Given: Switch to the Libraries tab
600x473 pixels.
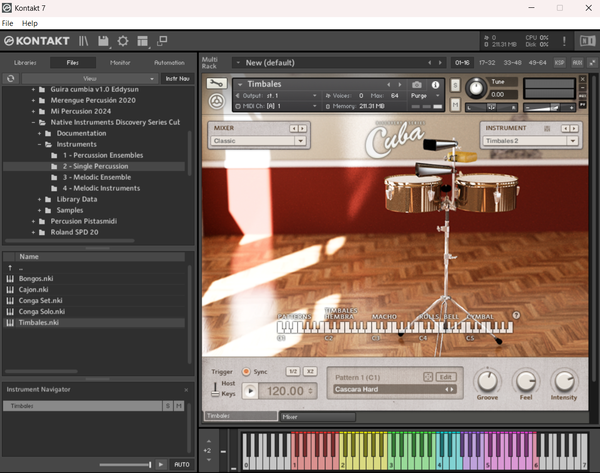Looking at the screenshot, I should (x=24, y=62).
